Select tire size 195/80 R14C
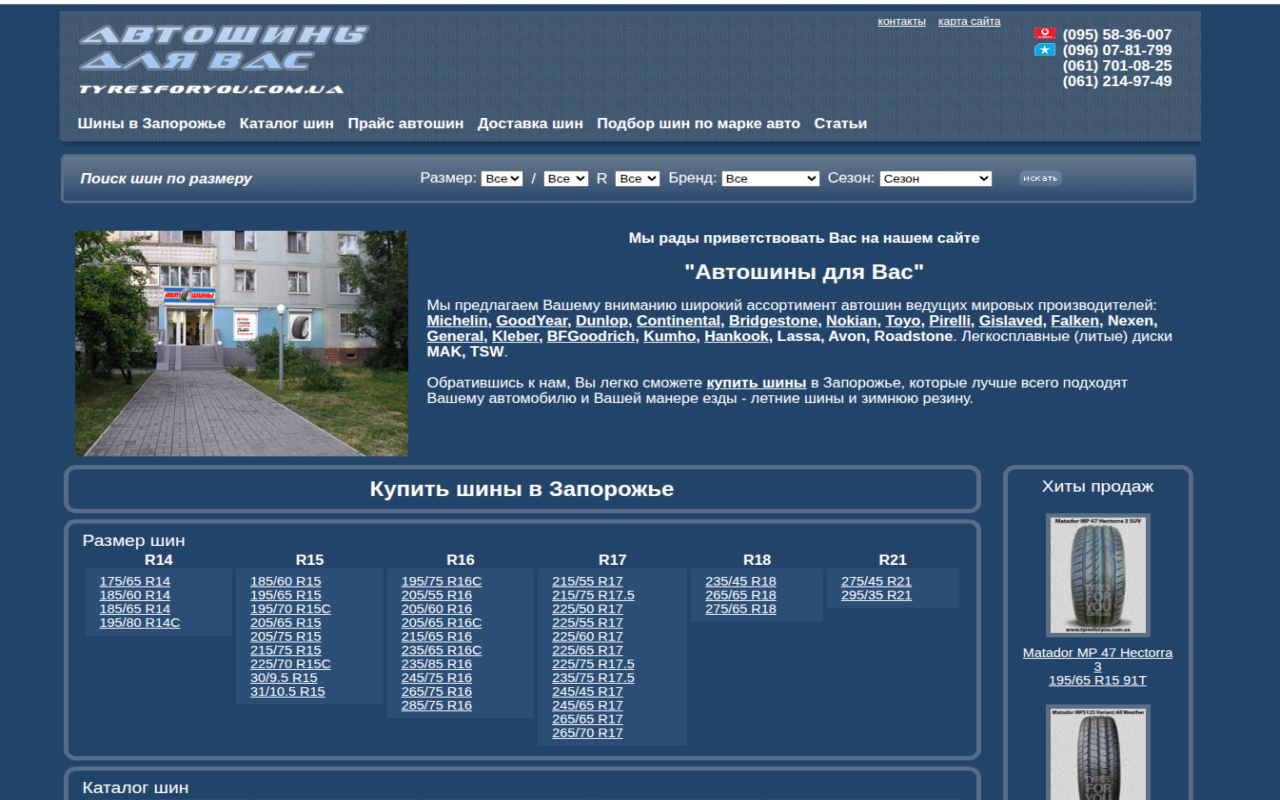The image size is (1280, 800). click(140, 623)
